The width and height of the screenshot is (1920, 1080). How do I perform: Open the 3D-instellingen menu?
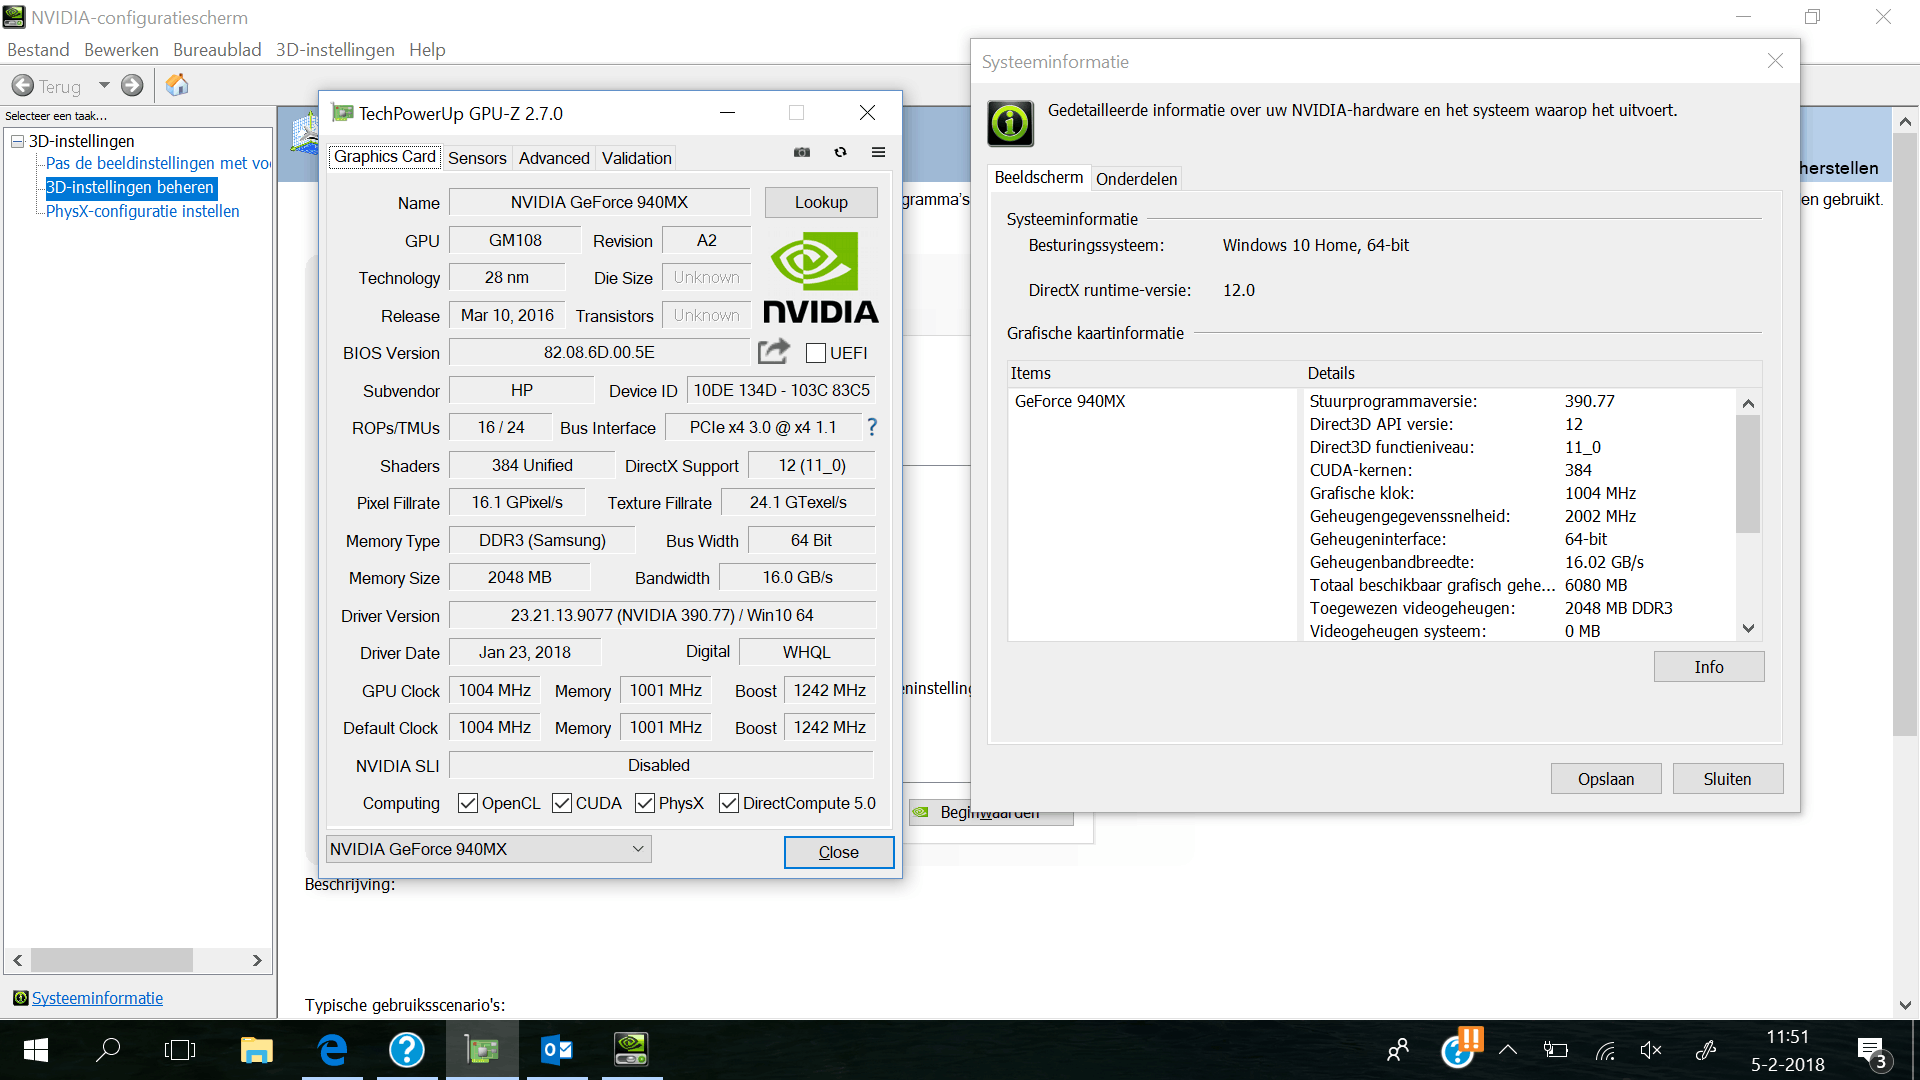(335, 50)
